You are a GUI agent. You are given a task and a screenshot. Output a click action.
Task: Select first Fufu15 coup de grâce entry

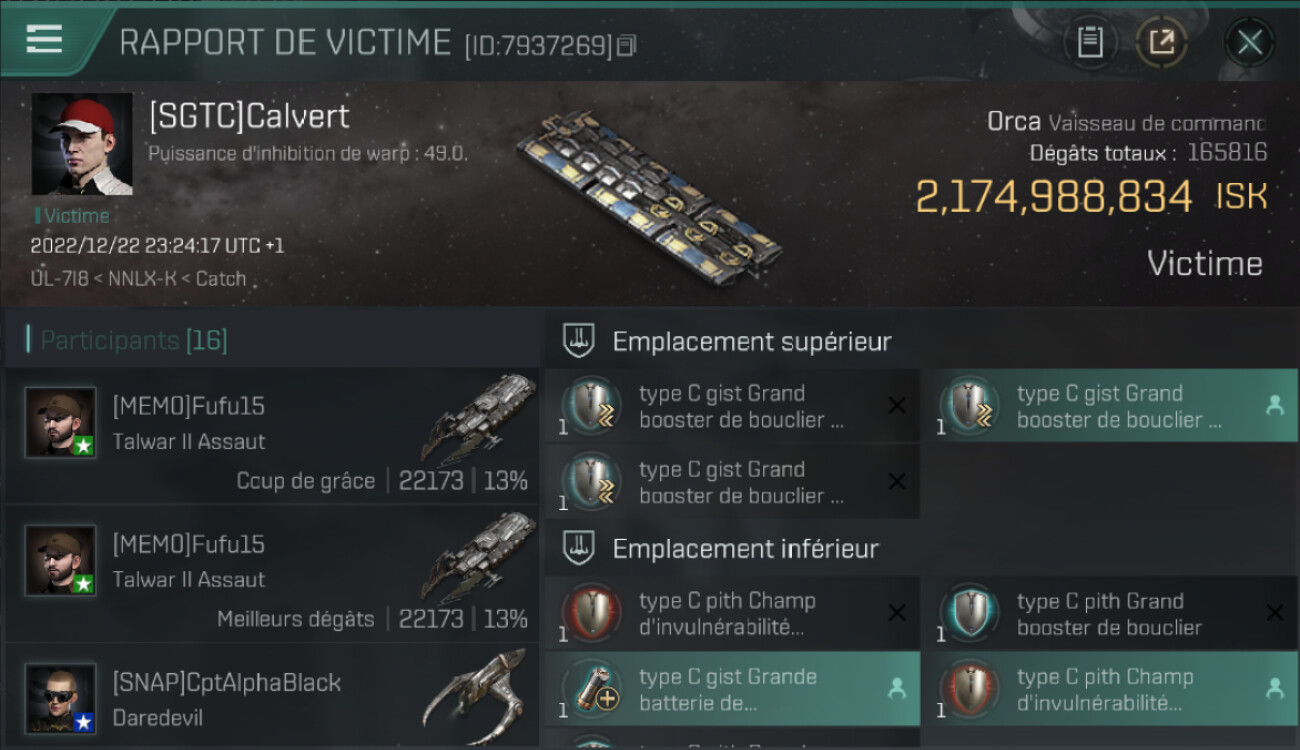[272, 435]
